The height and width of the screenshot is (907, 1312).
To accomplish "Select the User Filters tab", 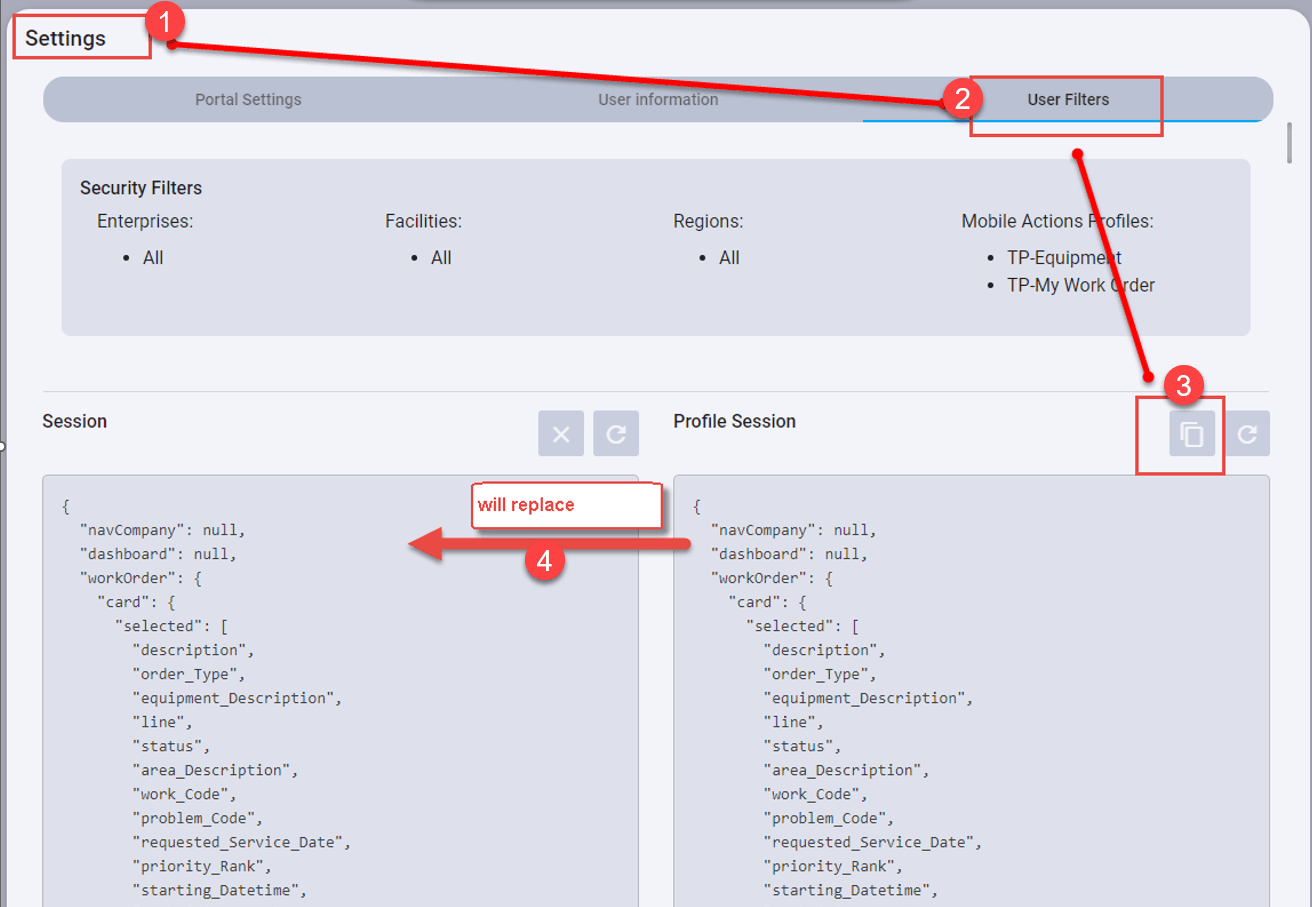I will pyautogui.click(x=1067, y=100).
